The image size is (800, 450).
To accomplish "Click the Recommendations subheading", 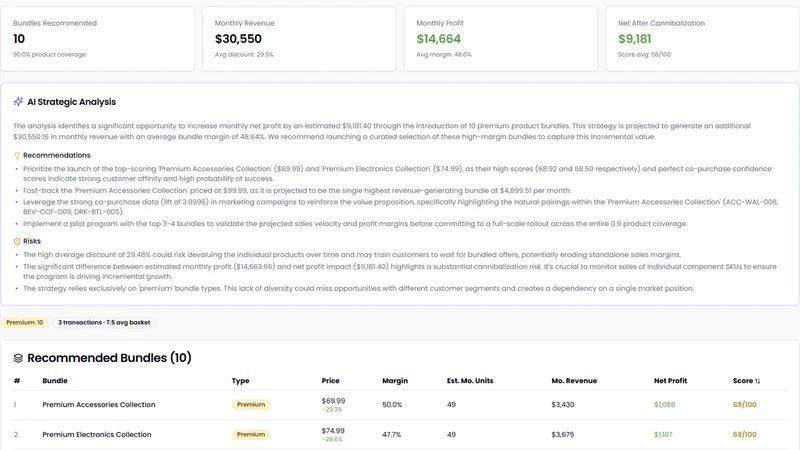I will (57, 155).
